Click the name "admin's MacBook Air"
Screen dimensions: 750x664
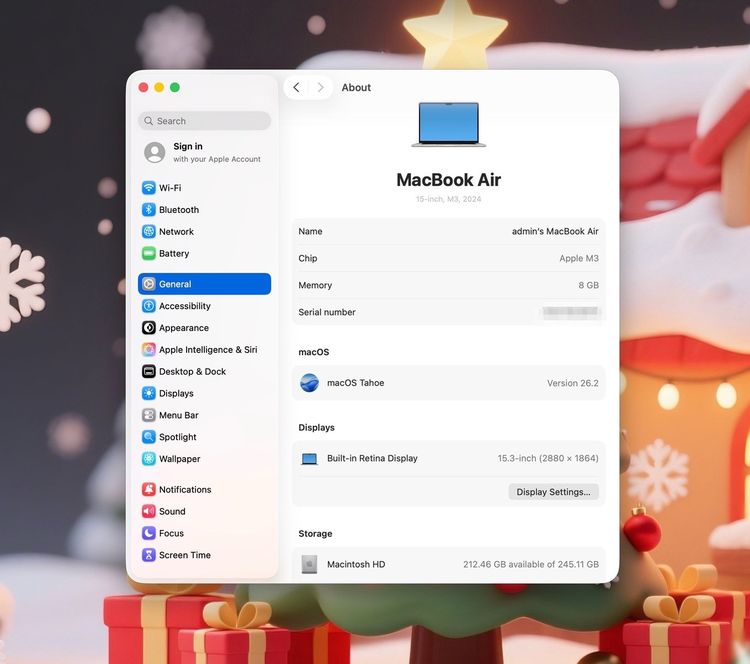coord(555,231)
